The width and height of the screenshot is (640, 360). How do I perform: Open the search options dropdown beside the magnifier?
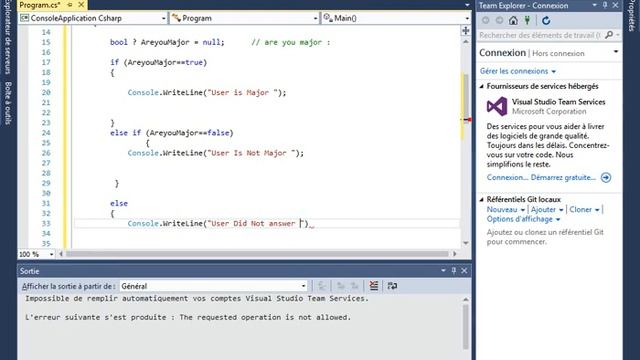coord(618,35)
